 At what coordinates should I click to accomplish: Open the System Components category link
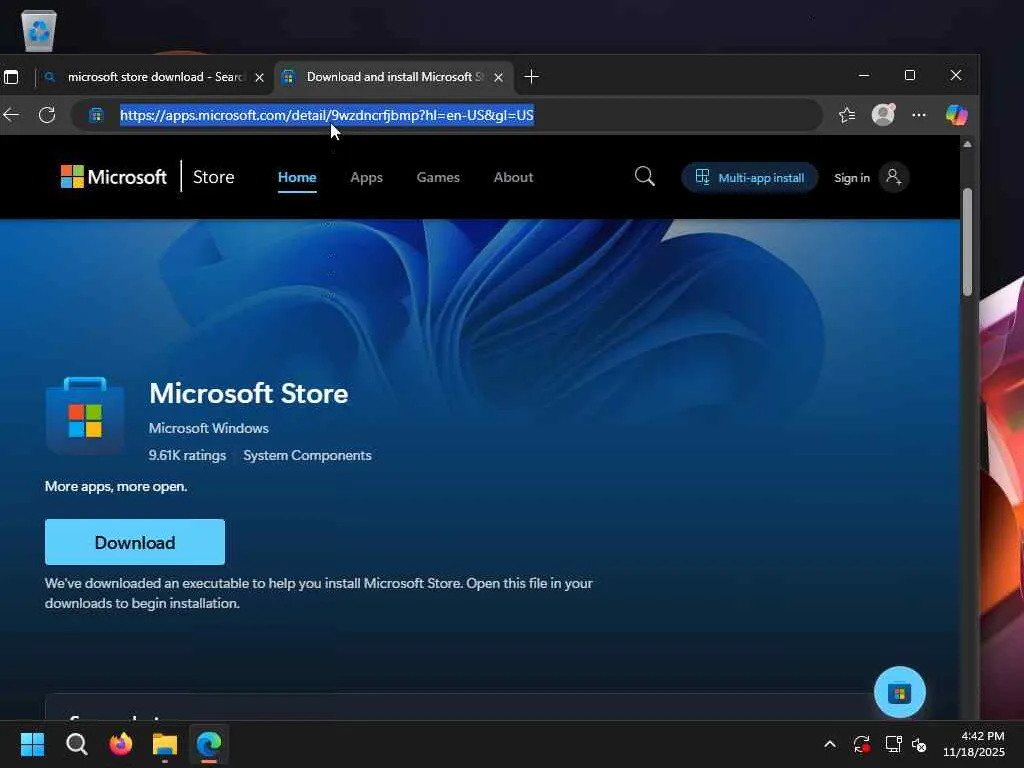click(x=308, y=456)
